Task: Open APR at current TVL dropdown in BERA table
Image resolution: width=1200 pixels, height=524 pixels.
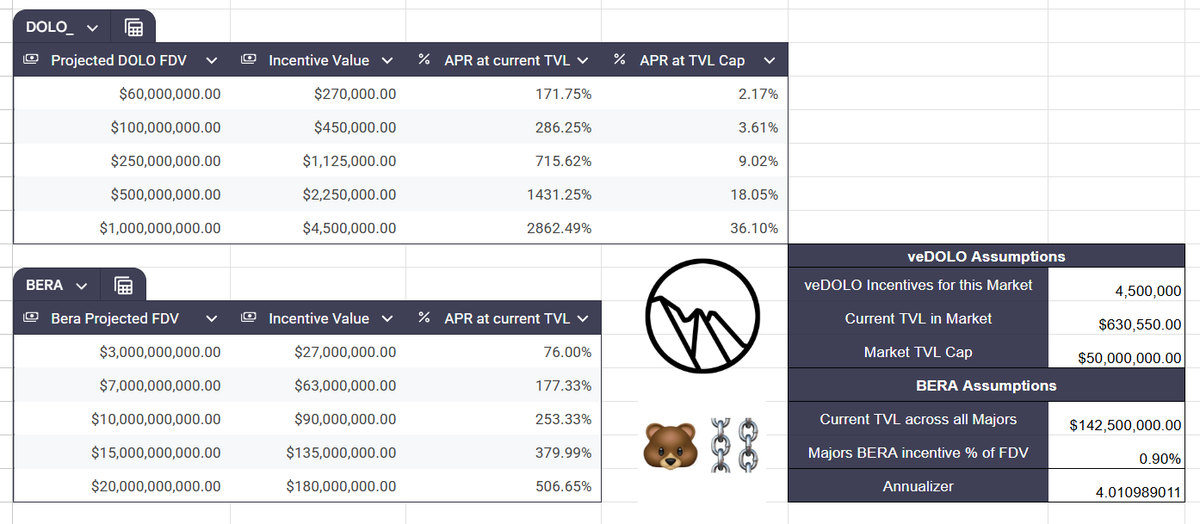Action: 583,319
